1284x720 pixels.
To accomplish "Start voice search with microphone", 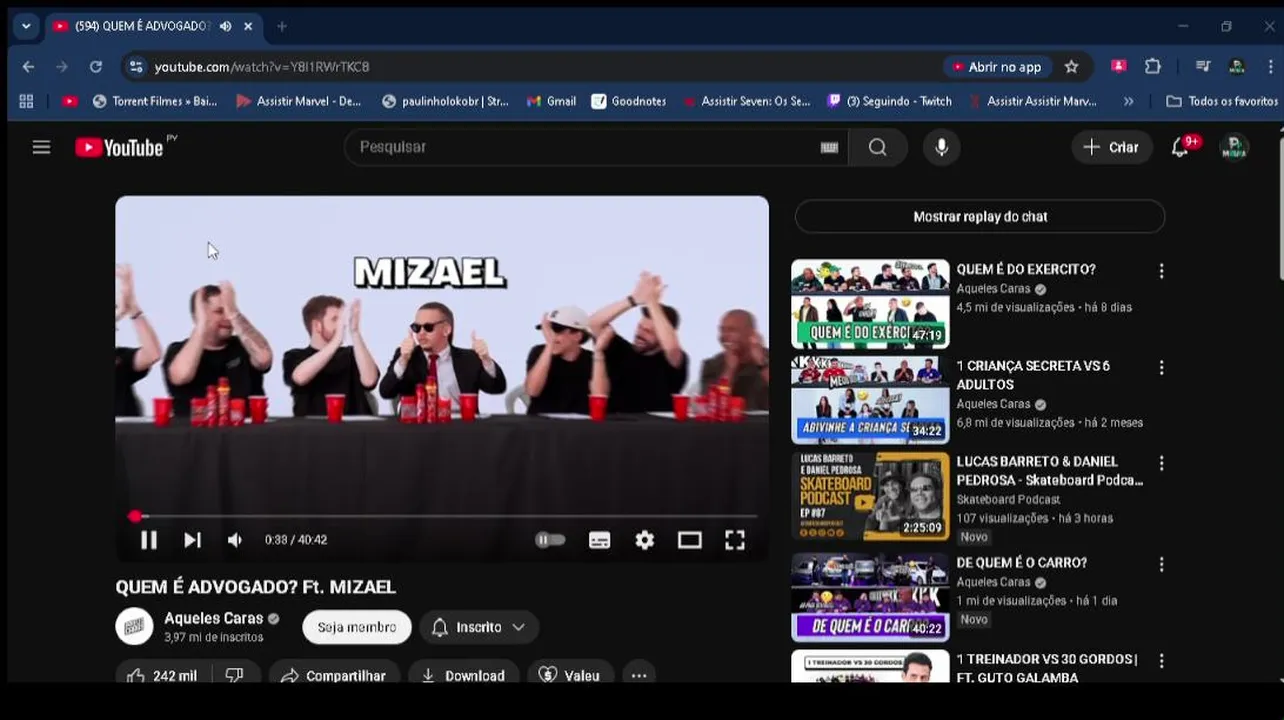I will point(941,147).
